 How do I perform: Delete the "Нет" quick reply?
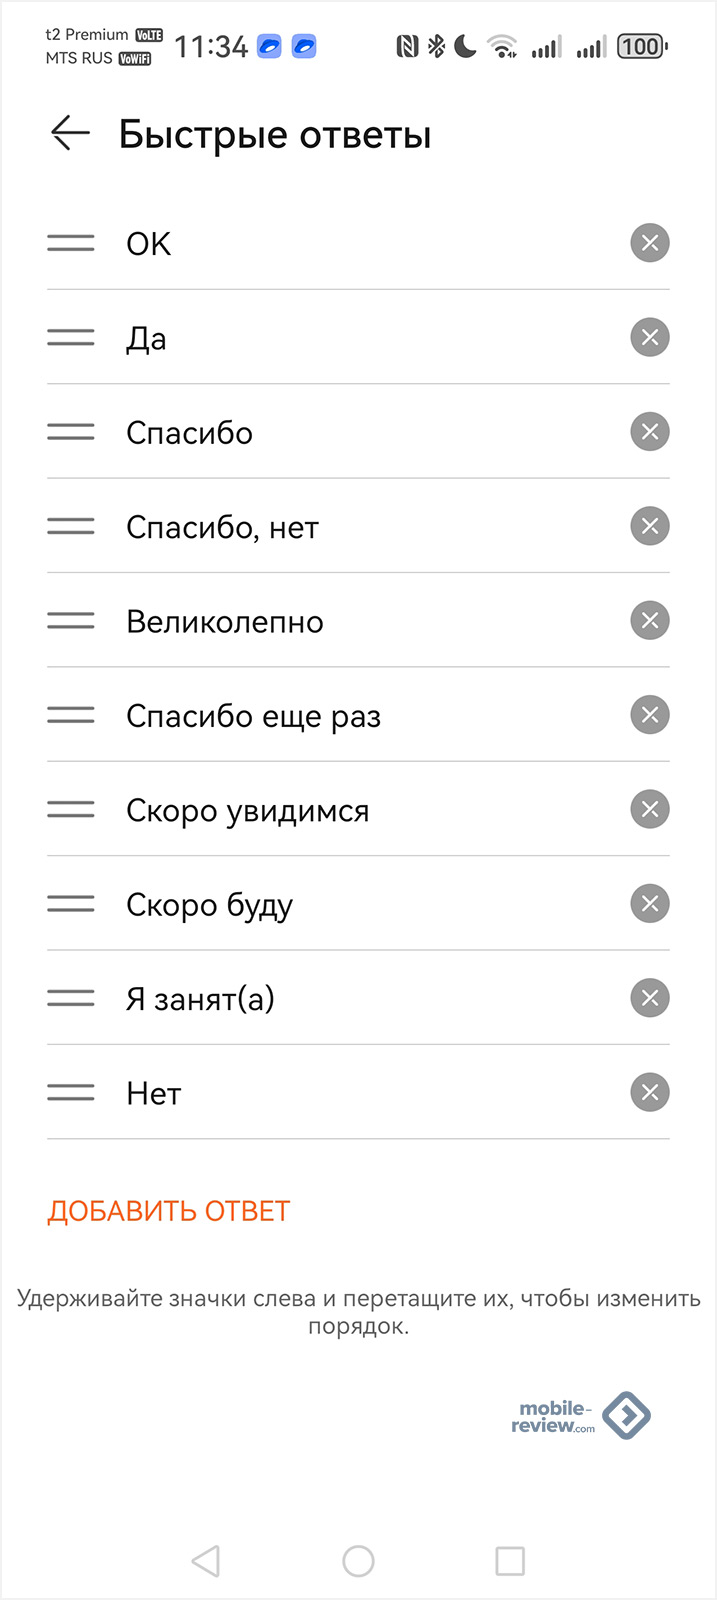click(x=650, y=1092)
